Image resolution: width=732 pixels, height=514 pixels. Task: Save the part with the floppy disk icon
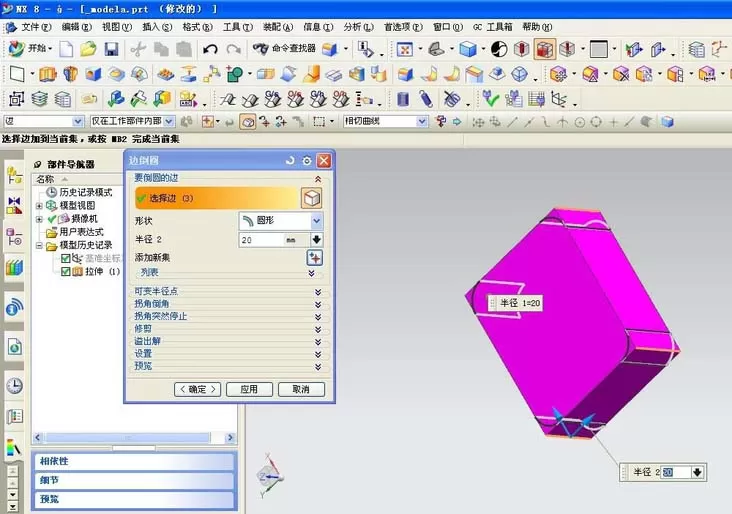(111, 49)
